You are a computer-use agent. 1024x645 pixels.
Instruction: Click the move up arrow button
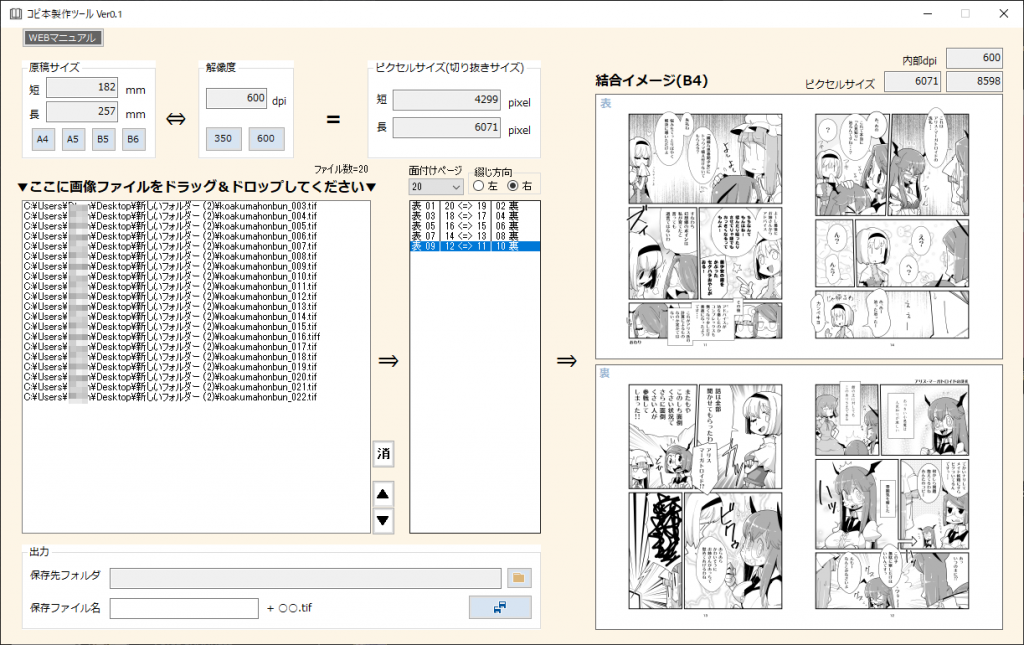click(x=383, y=493)
